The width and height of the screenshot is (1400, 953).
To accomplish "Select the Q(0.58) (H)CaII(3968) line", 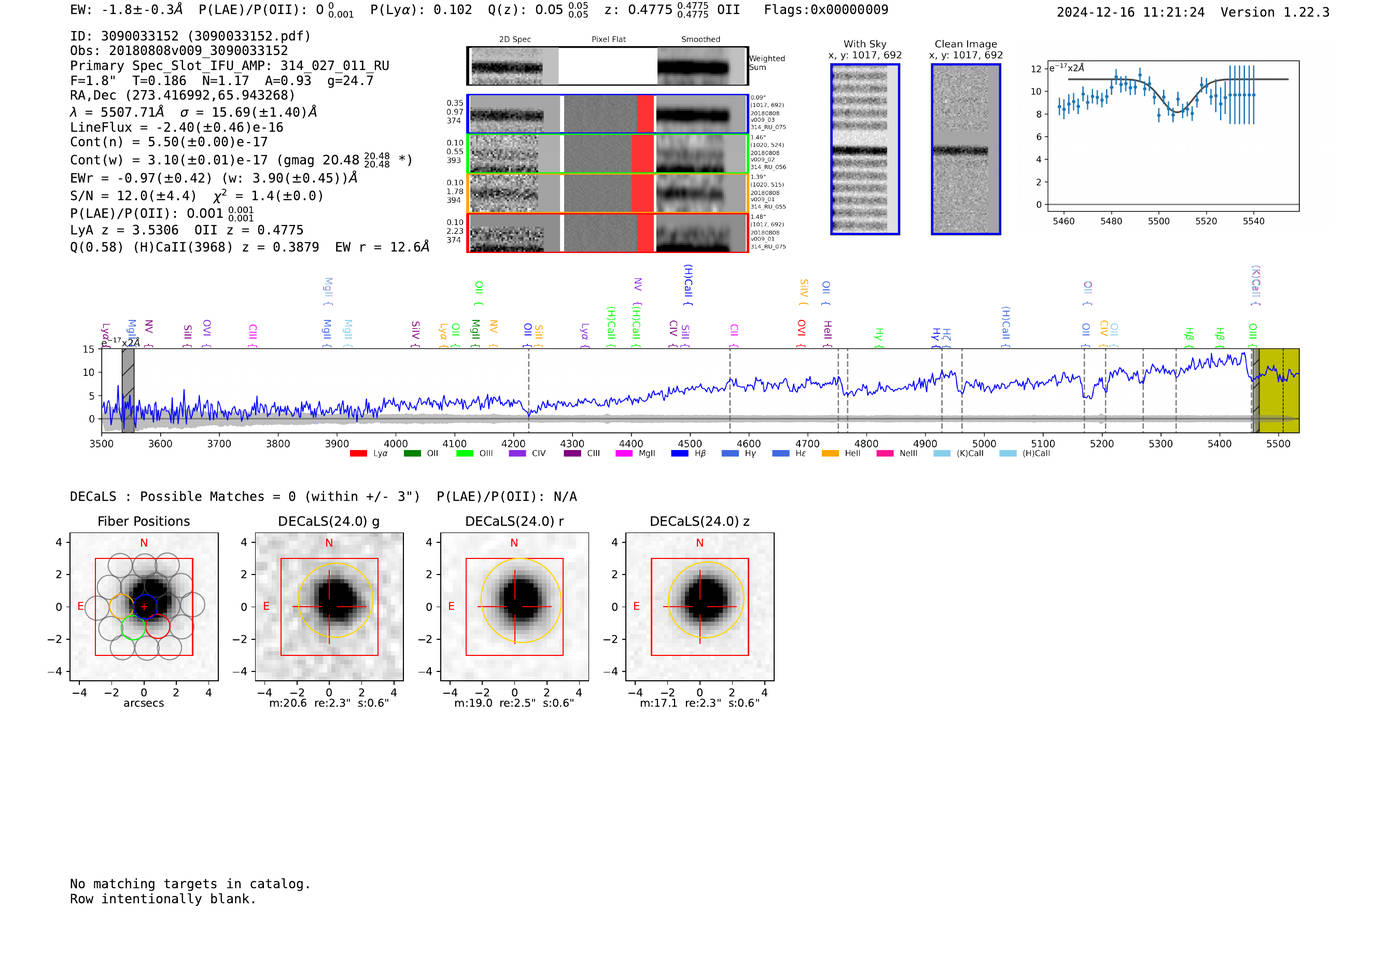I will pyautogui.click(x=250, y=247).
